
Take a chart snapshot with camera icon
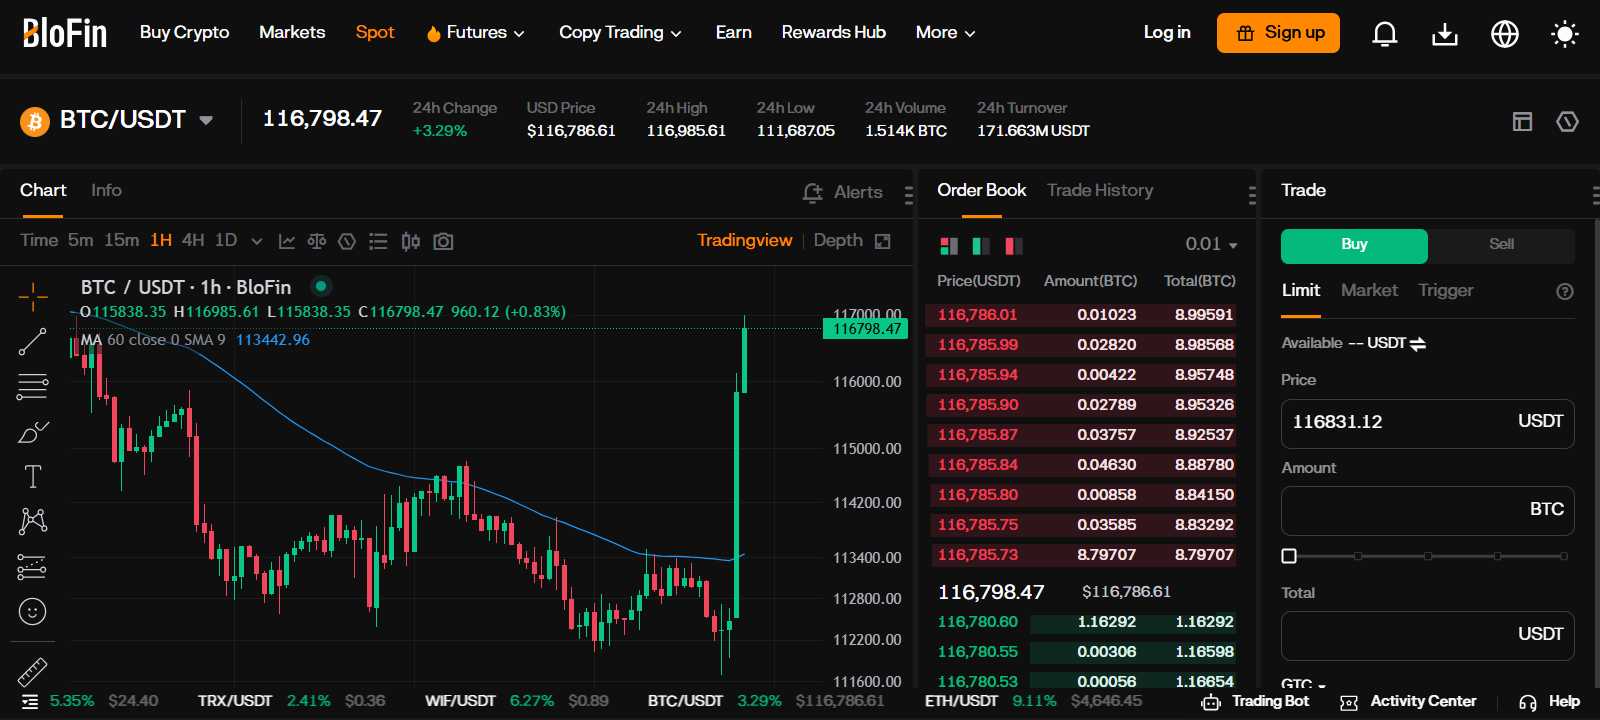pyautogui.click(x=443, y=241)
